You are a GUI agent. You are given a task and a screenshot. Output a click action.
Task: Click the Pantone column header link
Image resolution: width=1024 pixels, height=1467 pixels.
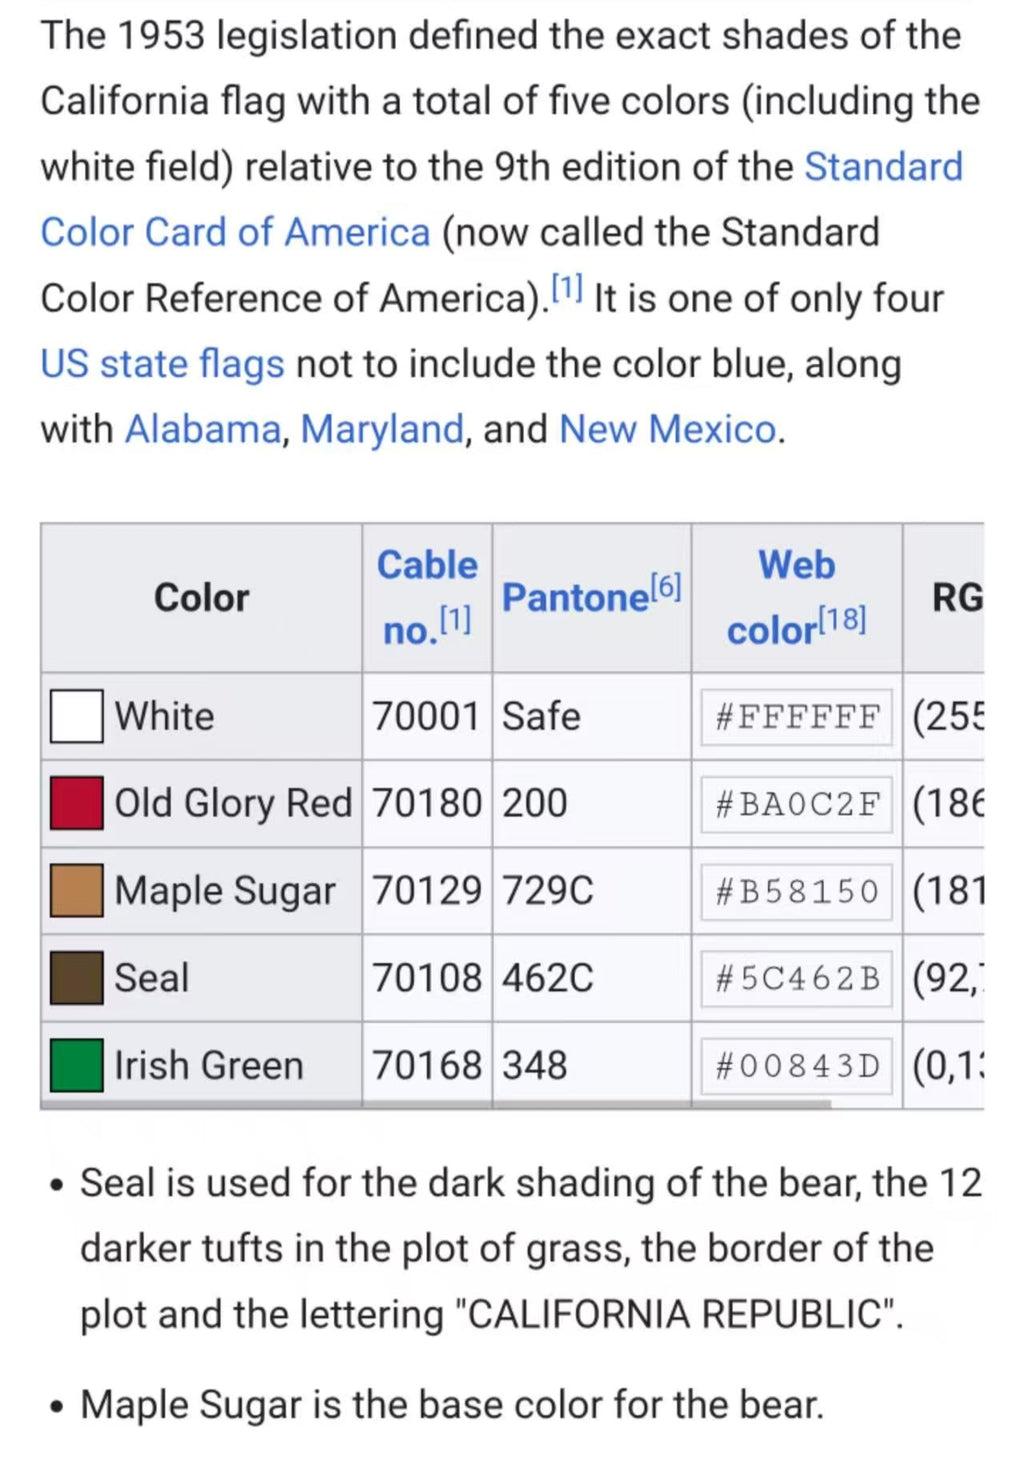pyautogui.click(x=575, y=598)
